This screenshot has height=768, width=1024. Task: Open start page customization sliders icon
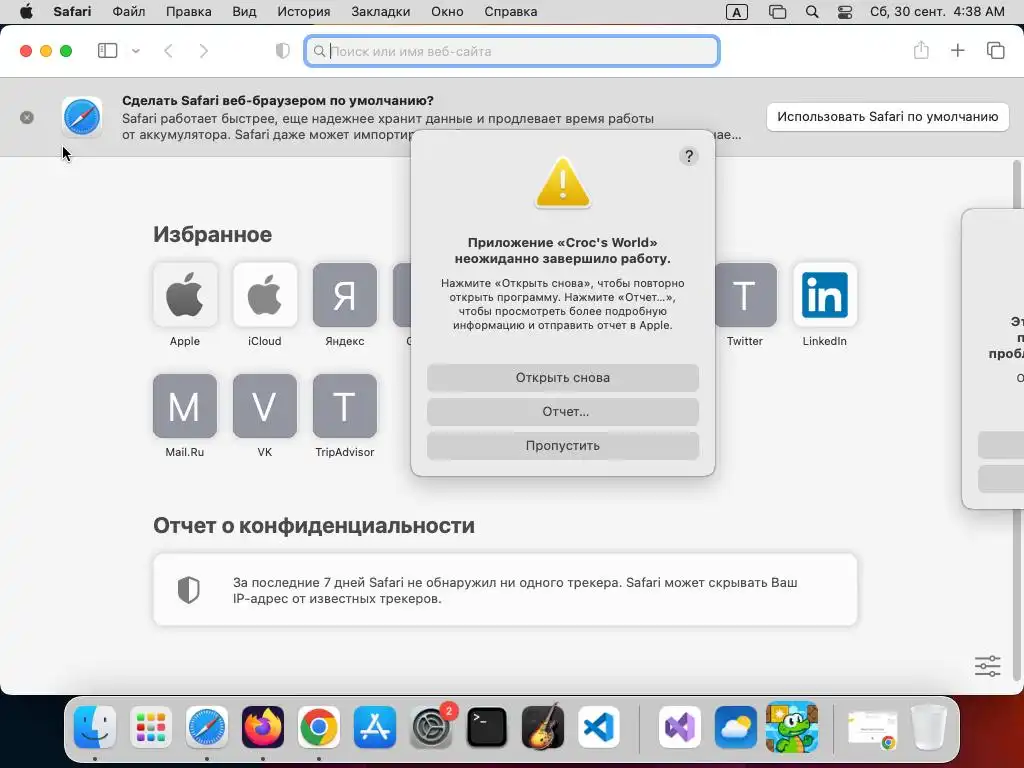click(x=987, y=665)
